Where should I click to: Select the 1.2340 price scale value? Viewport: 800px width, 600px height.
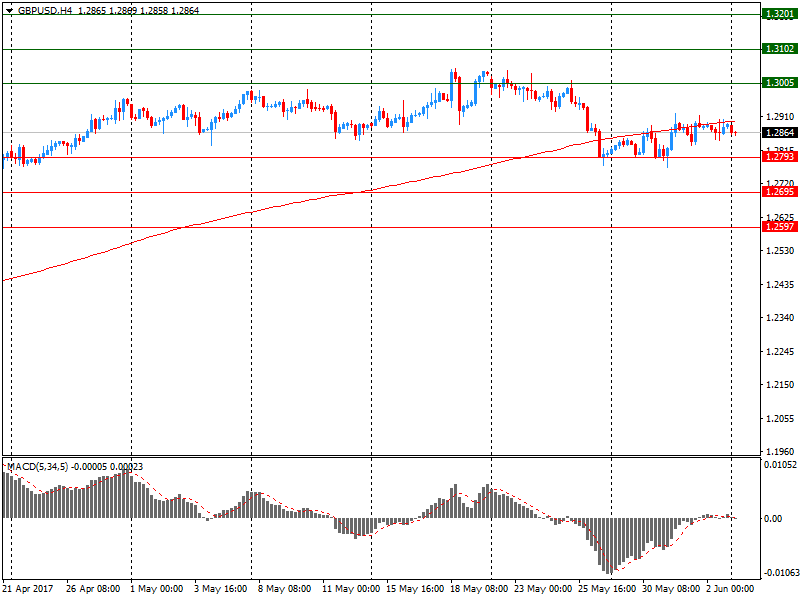[x=780, y=318]
